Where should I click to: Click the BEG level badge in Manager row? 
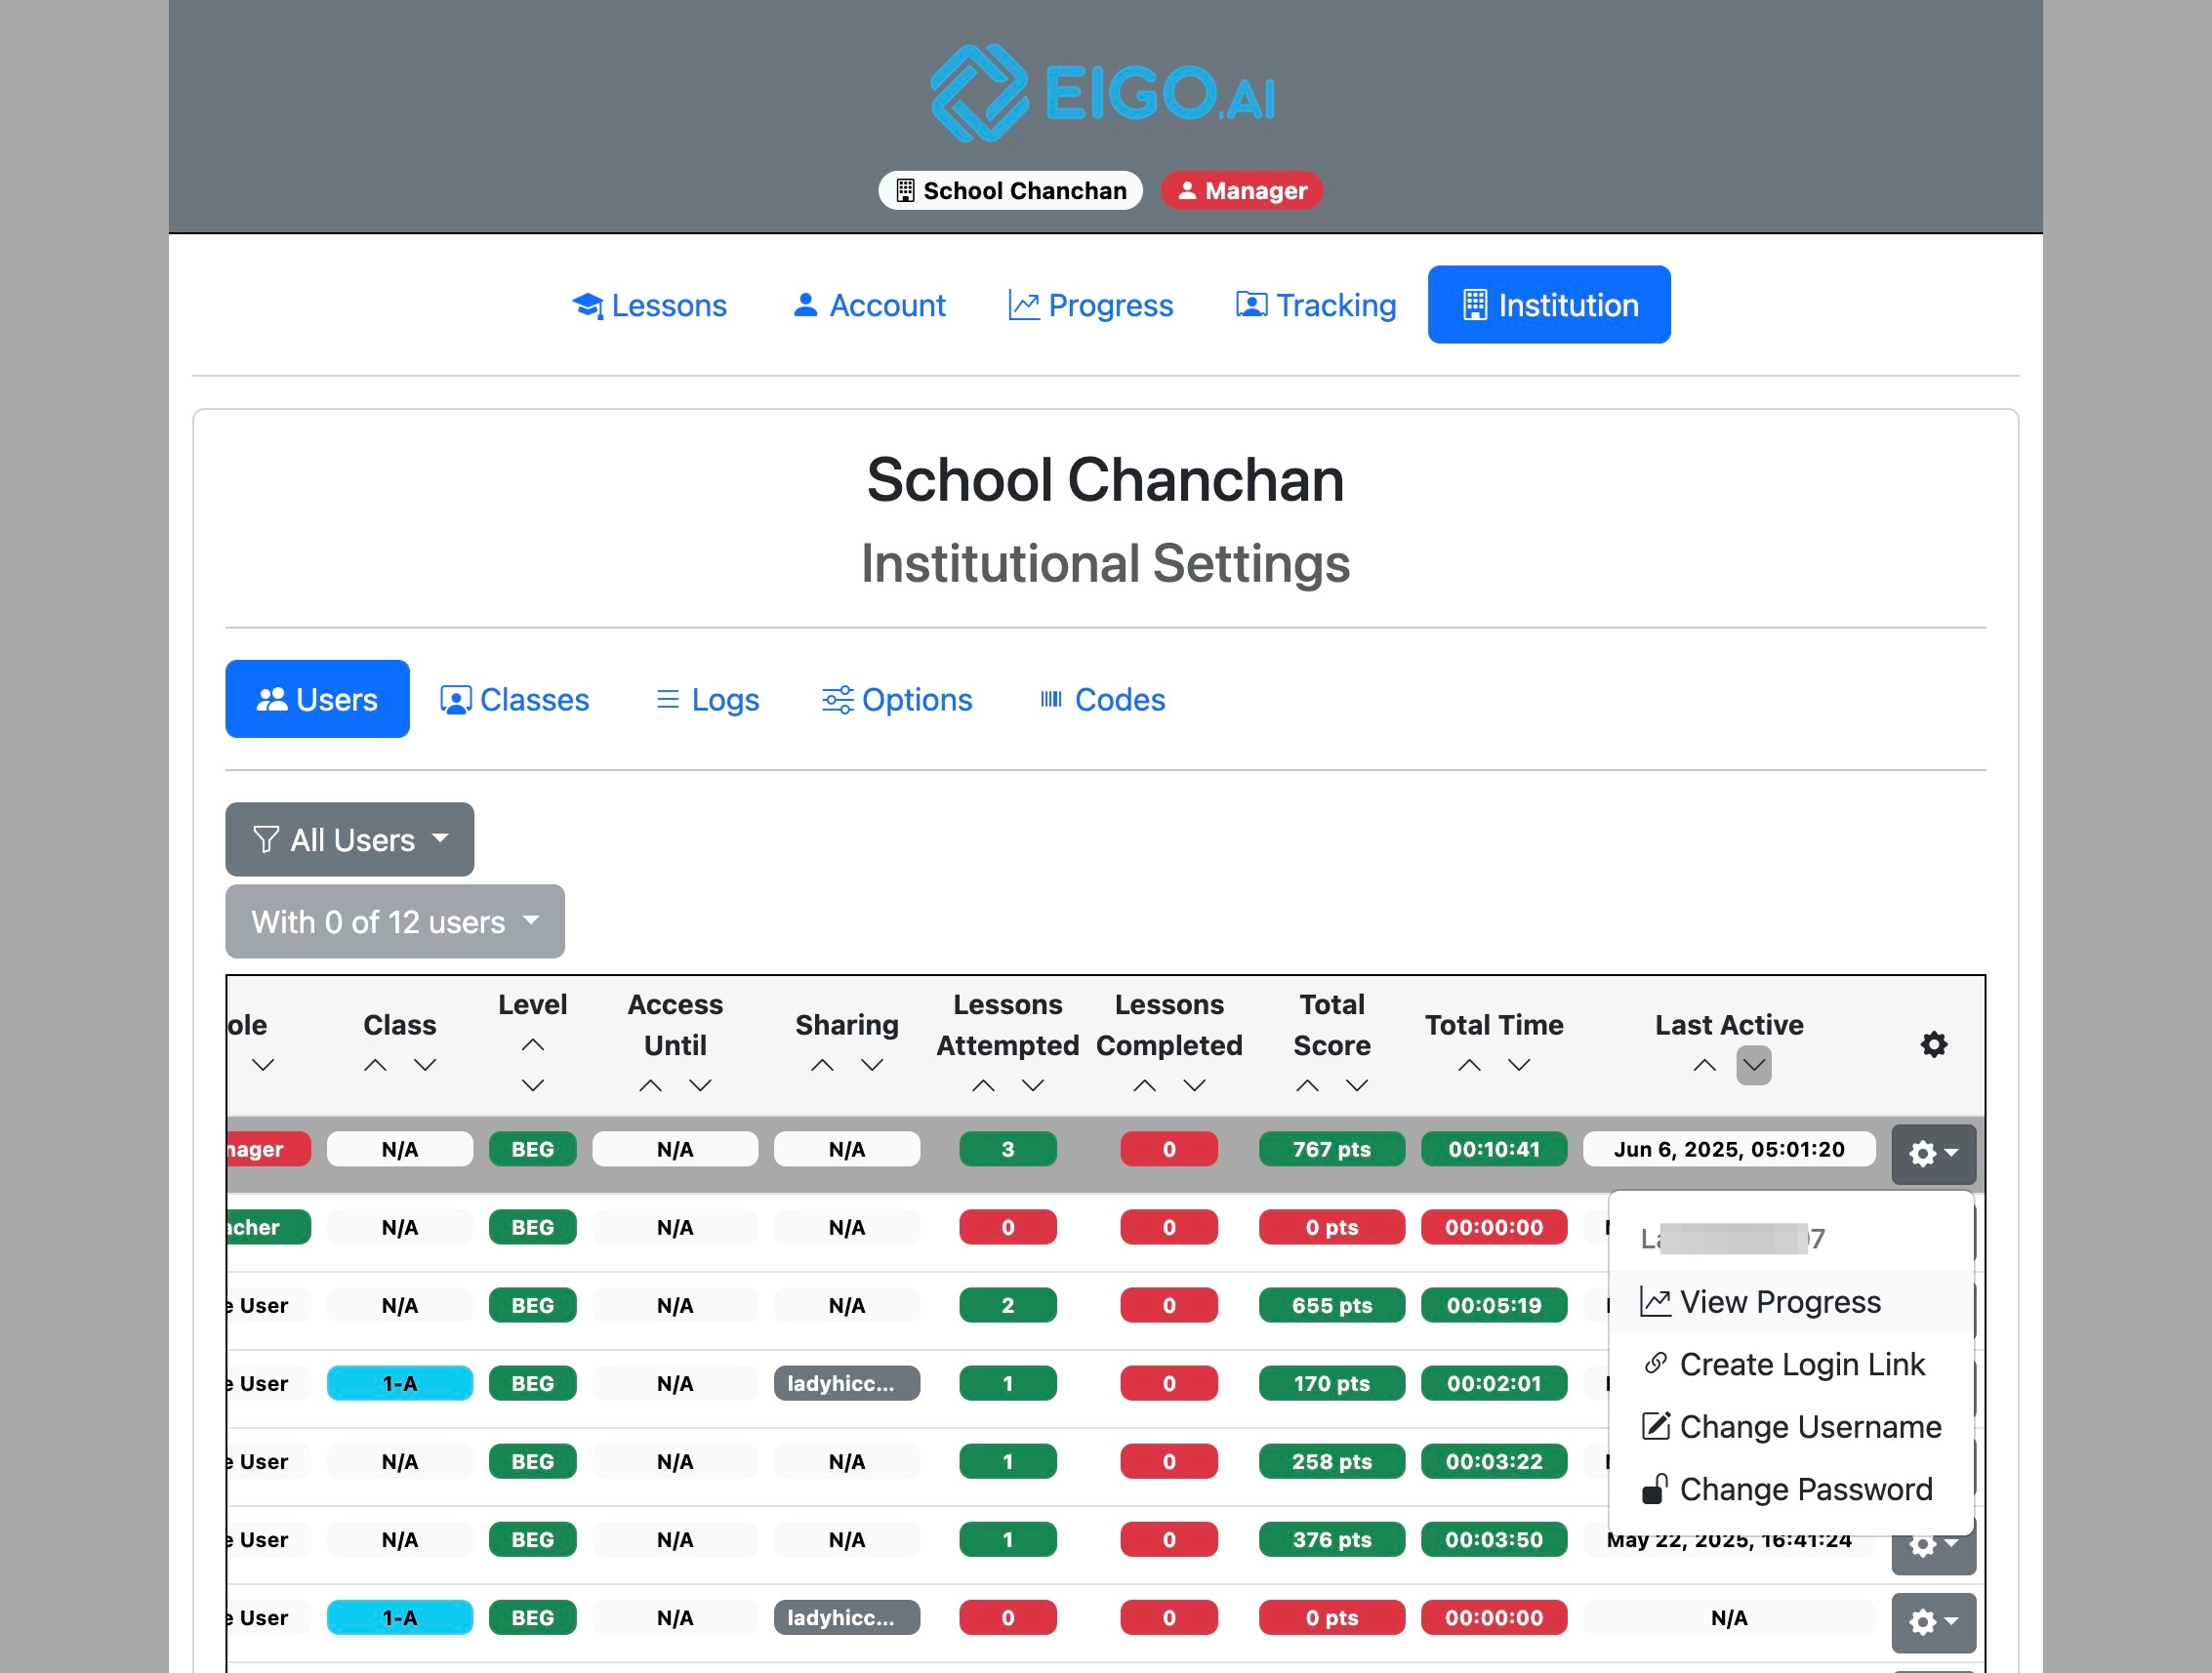point(533,1149)
